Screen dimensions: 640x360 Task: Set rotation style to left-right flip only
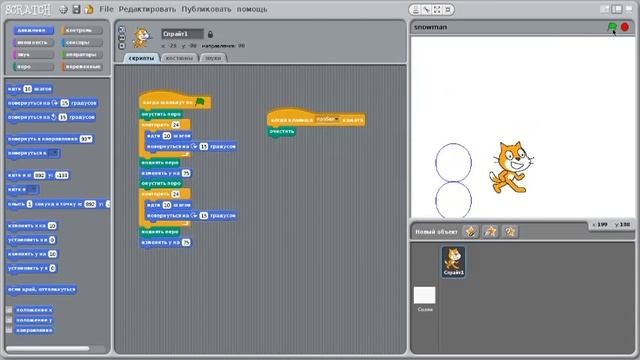point(122,38)
